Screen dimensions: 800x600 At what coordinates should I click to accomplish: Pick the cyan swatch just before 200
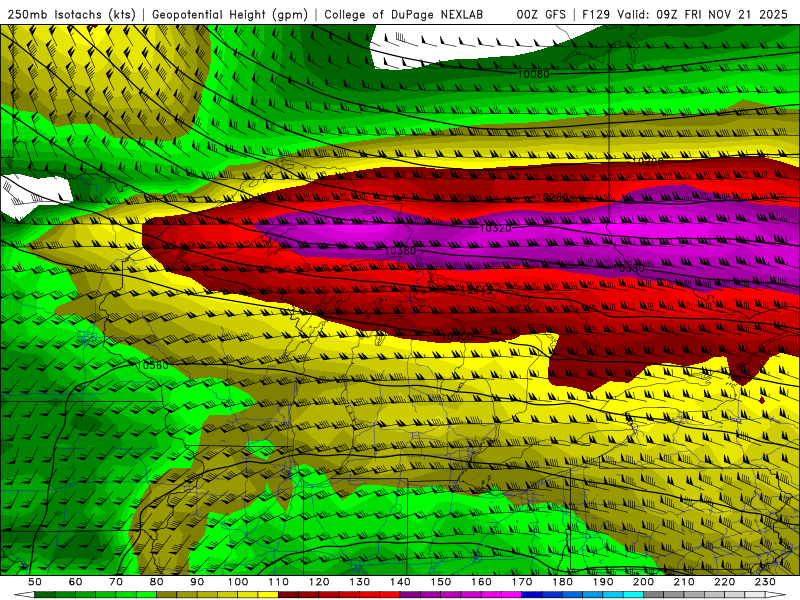[633, 595]
